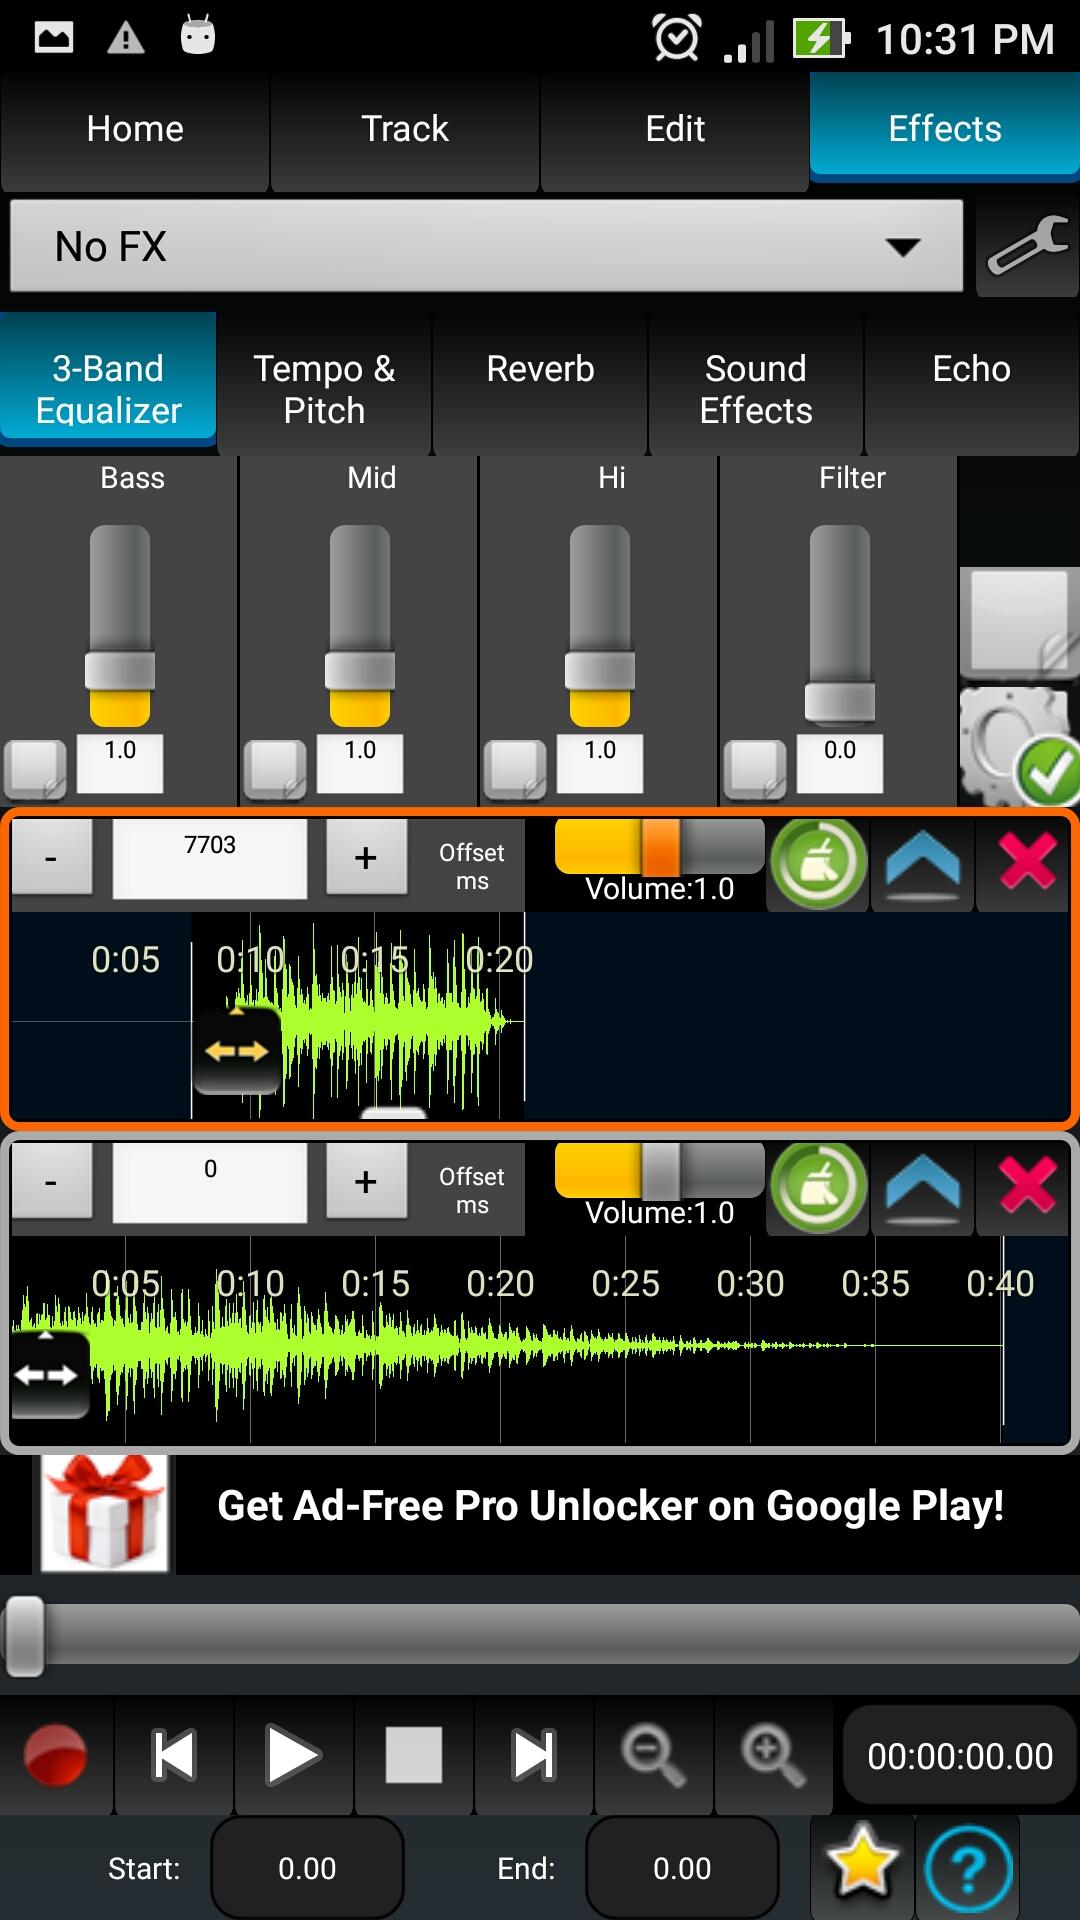Adjust the second track volume slider

660,1170
